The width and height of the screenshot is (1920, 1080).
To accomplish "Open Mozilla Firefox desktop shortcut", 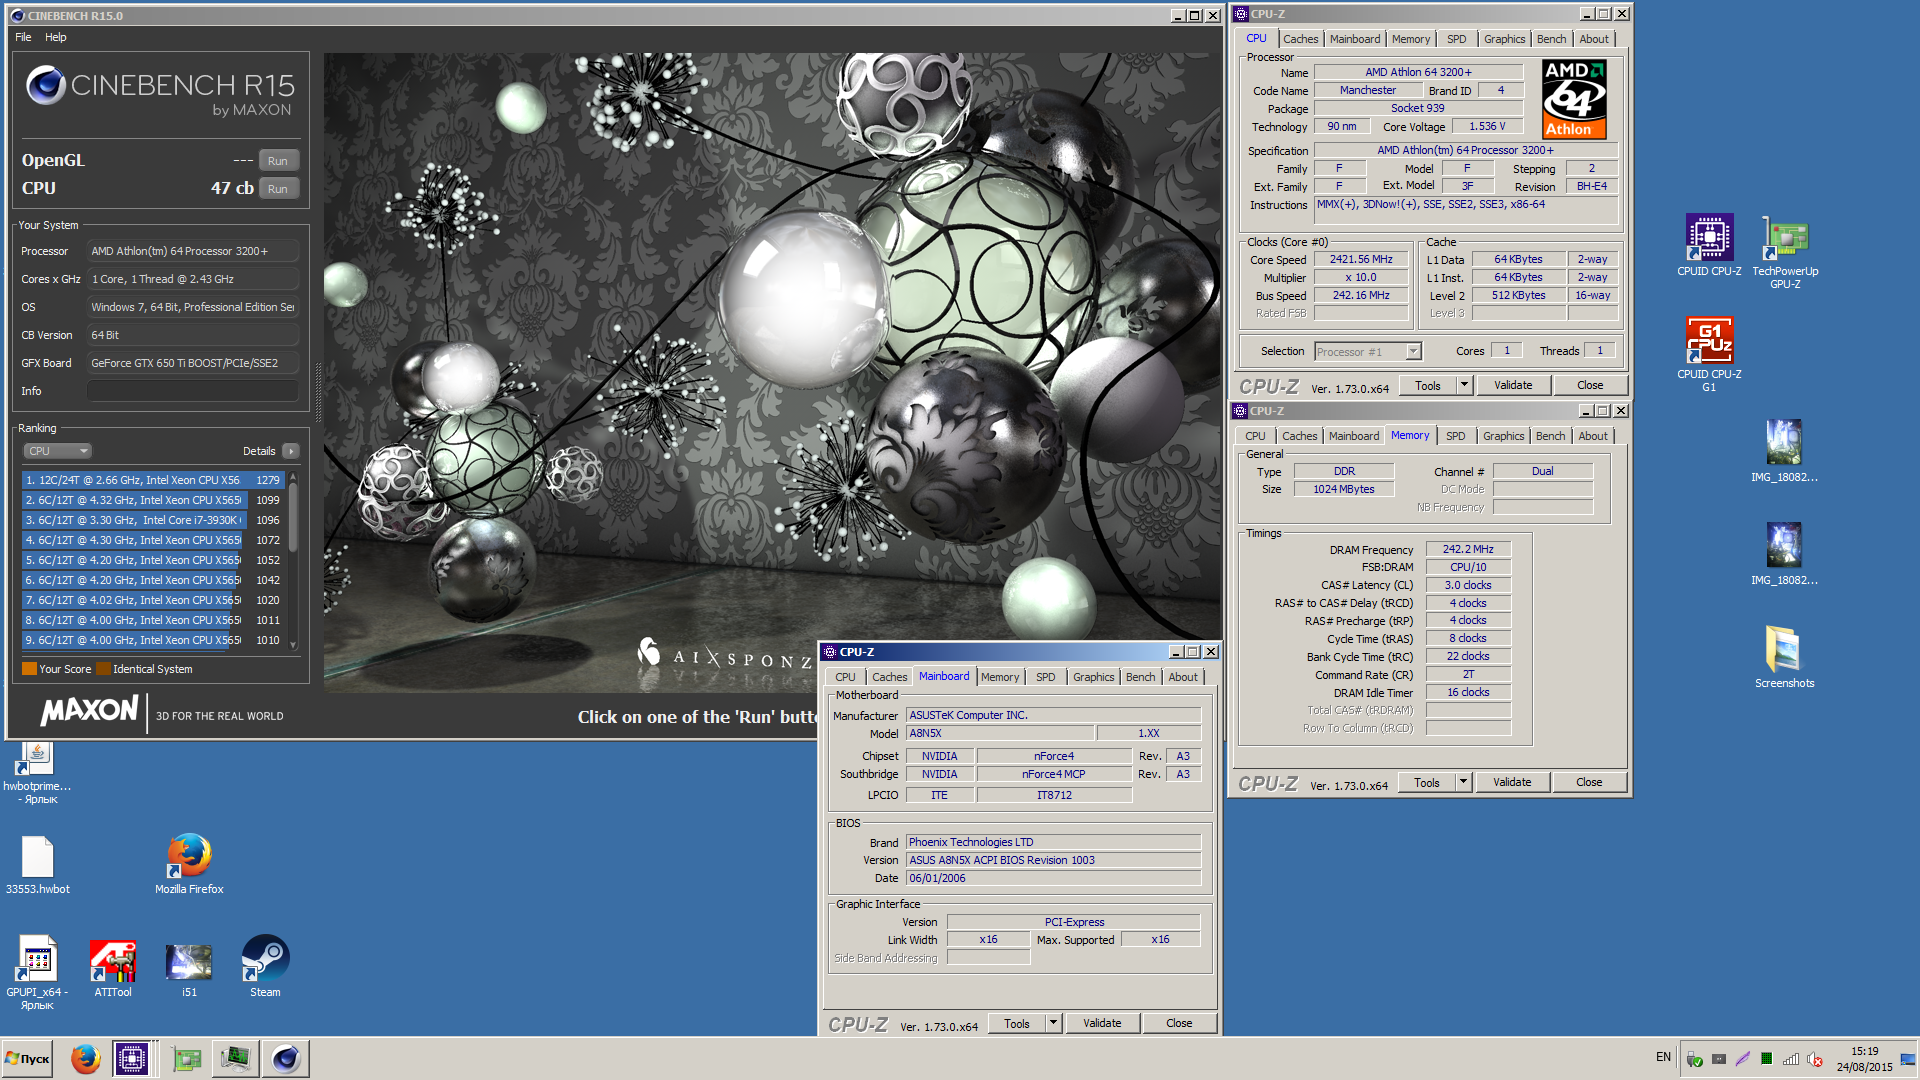I will click(189, 864).
